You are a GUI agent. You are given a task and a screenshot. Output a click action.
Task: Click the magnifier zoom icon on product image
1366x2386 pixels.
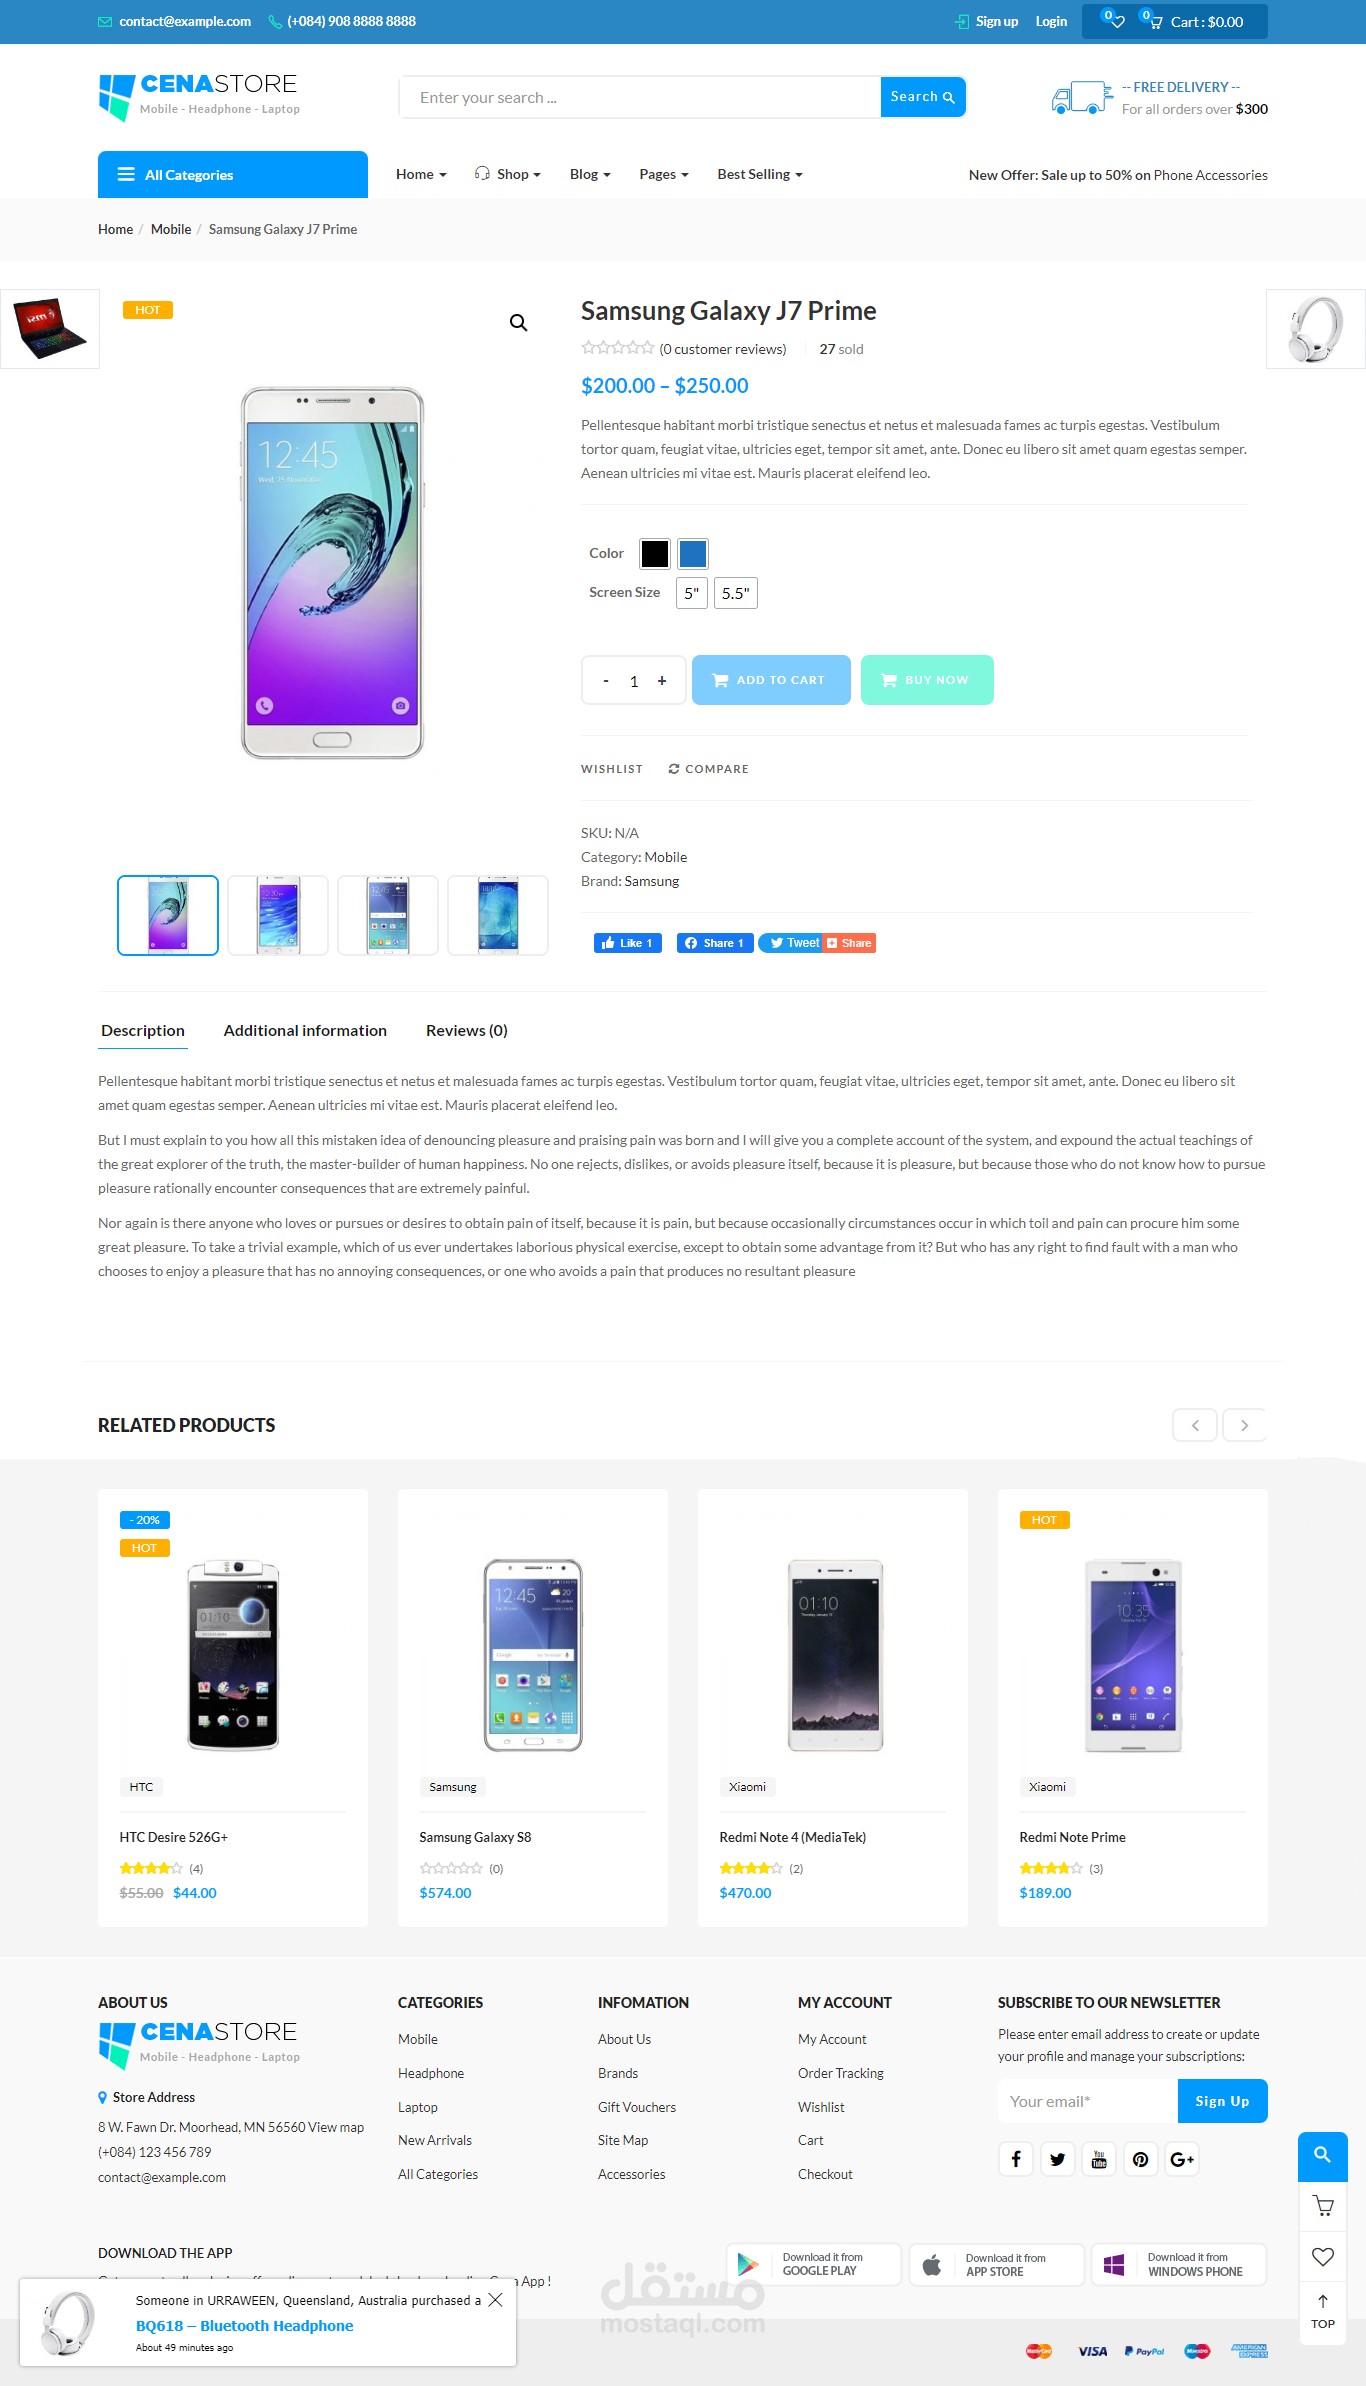coord(518,323)
